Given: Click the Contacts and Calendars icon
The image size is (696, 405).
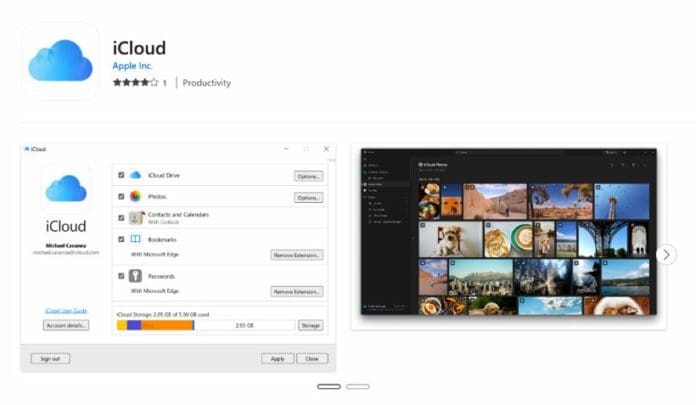Looking at the screenshot, I should coord(135,218).
